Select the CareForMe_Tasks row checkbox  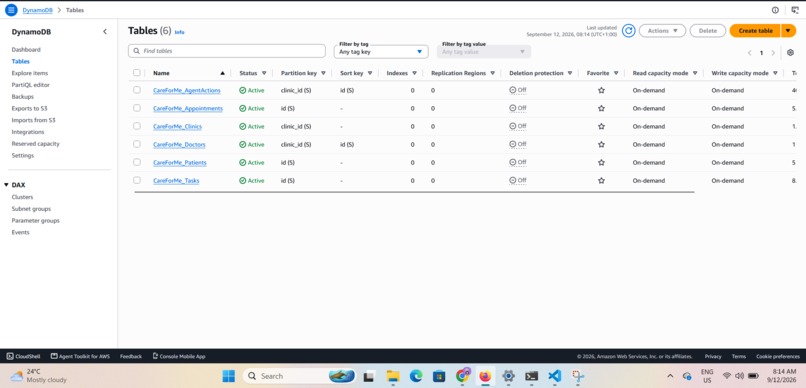tap(137, 180)
